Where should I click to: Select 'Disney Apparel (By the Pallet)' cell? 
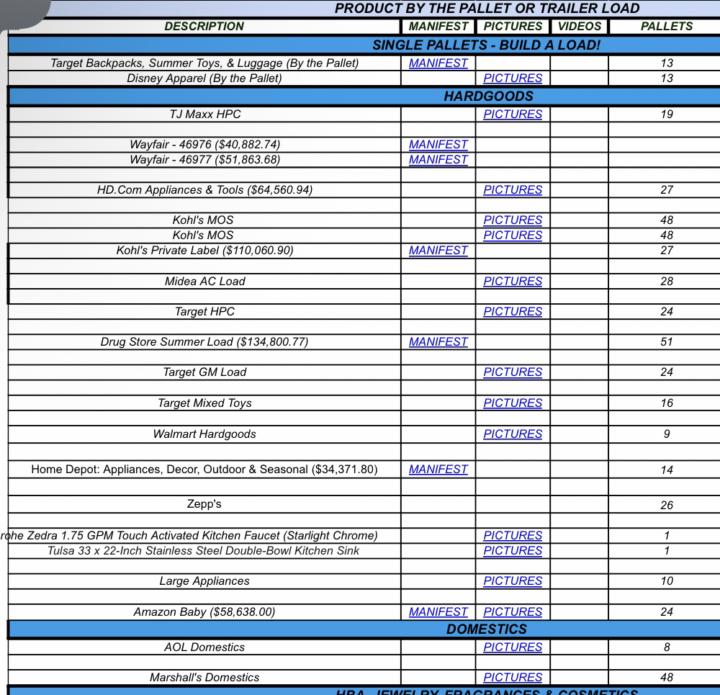[204, 78]
